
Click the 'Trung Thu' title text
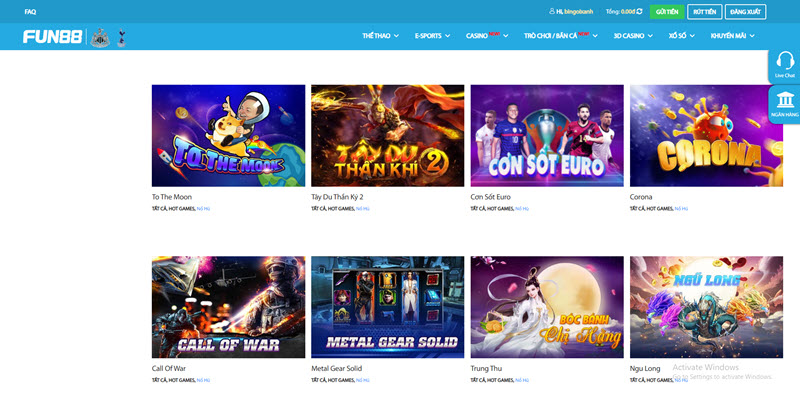[485, 368]
